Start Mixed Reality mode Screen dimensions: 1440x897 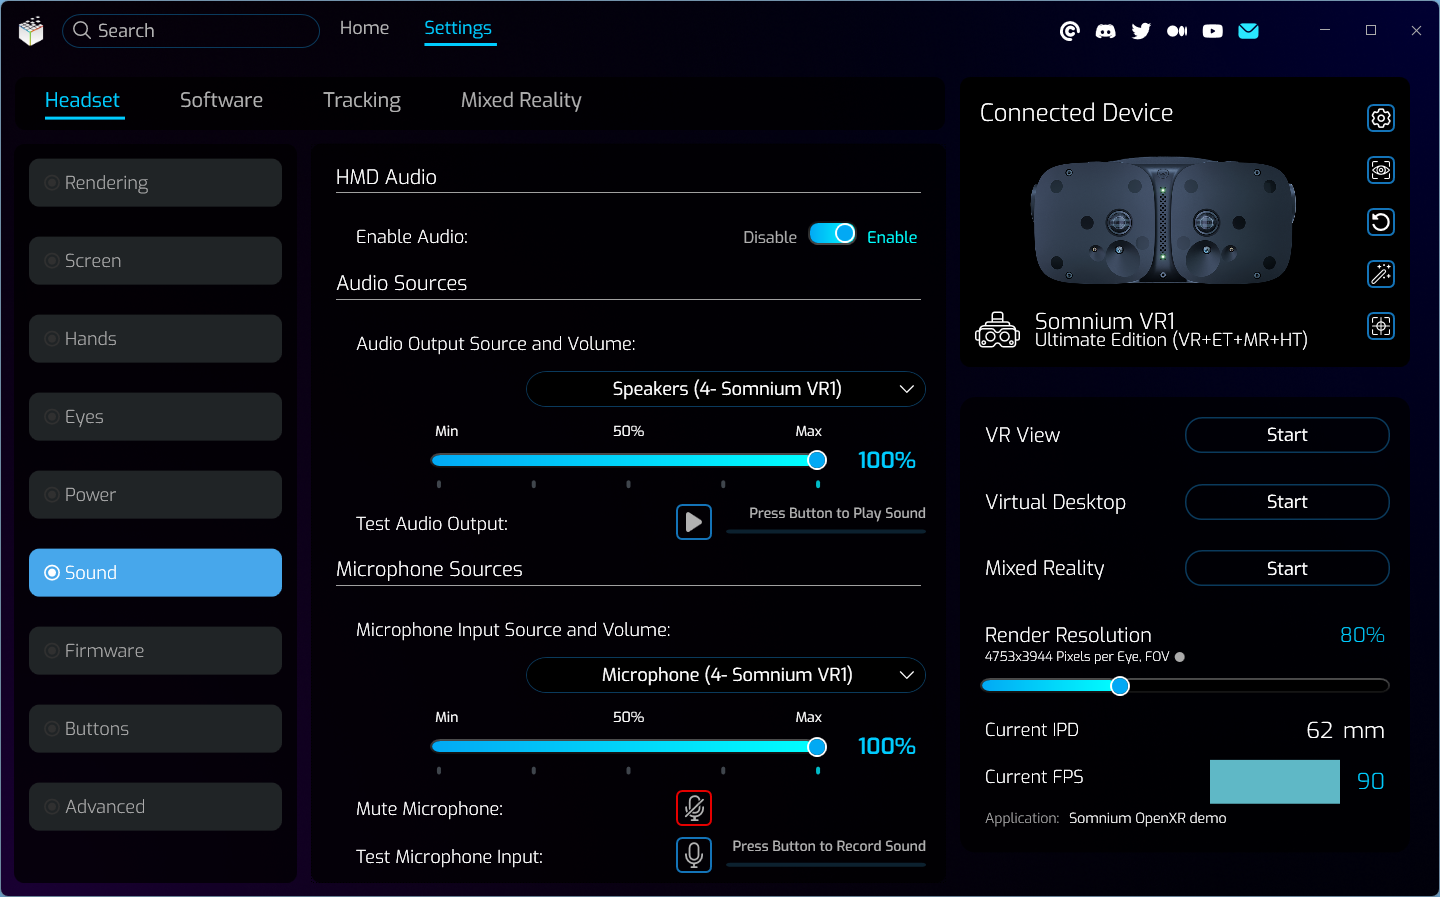[x=1286, y=568]
